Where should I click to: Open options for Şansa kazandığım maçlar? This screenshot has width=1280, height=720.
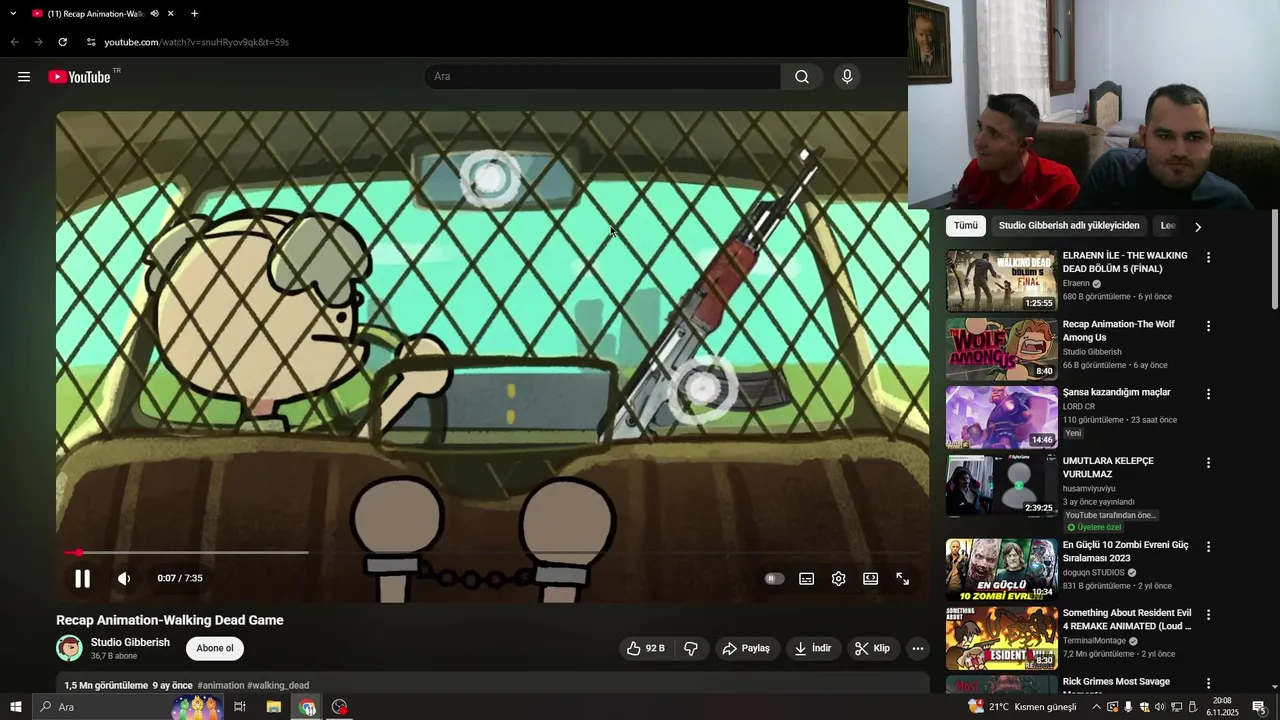point(1208,394)
